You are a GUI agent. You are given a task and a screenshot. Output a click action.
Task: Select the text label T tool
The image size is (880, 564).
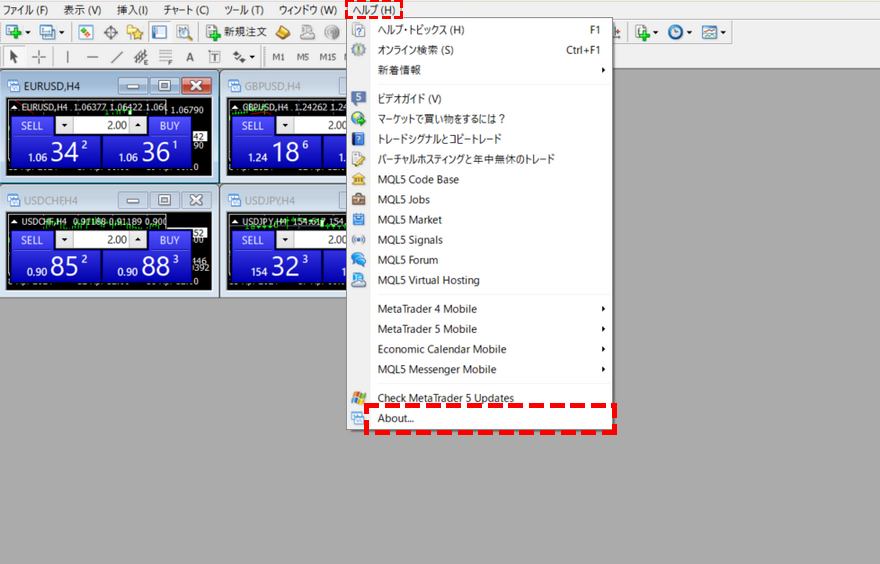[x=214, y=57]
